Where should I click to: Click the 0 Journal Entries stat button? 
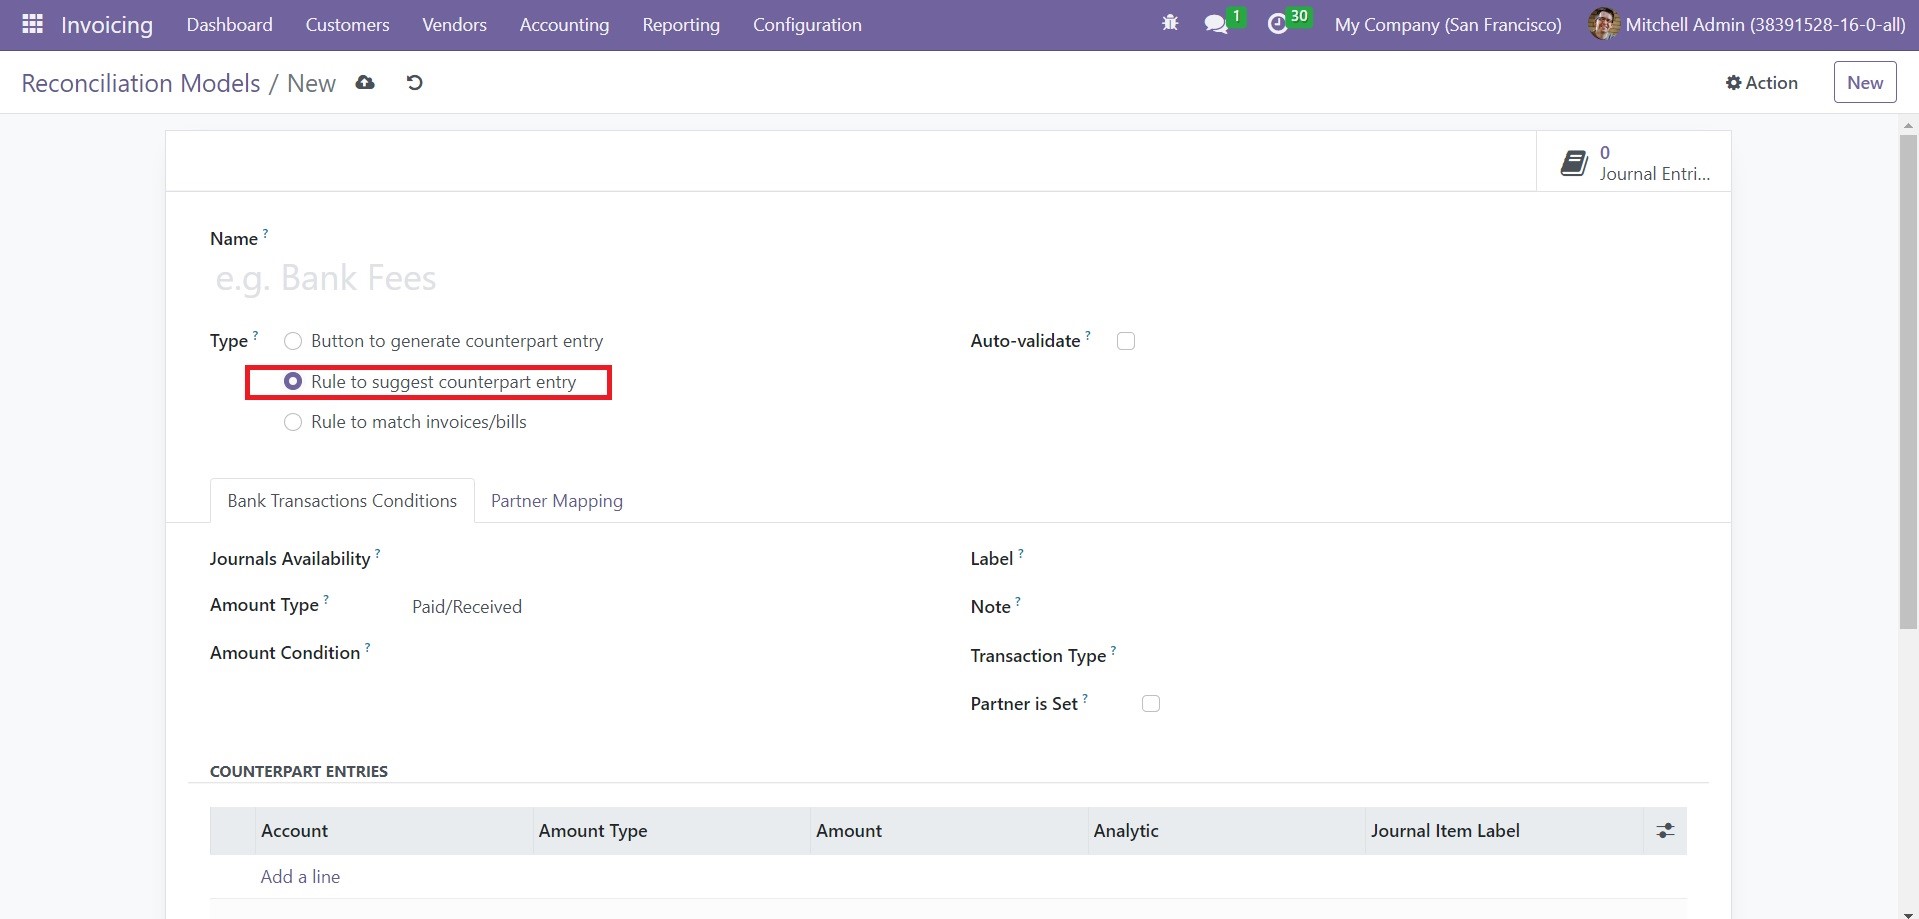point(1634,162)
